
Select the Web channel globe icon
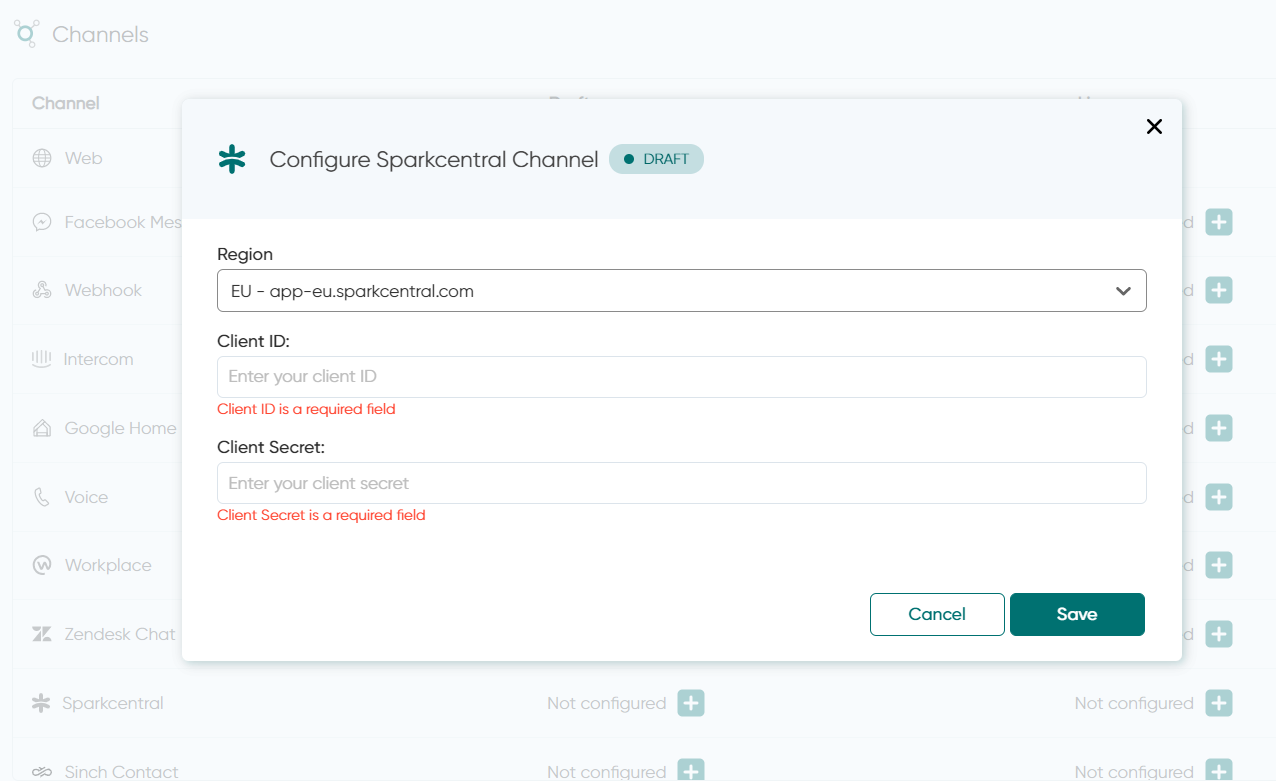(x=42, y=158)
